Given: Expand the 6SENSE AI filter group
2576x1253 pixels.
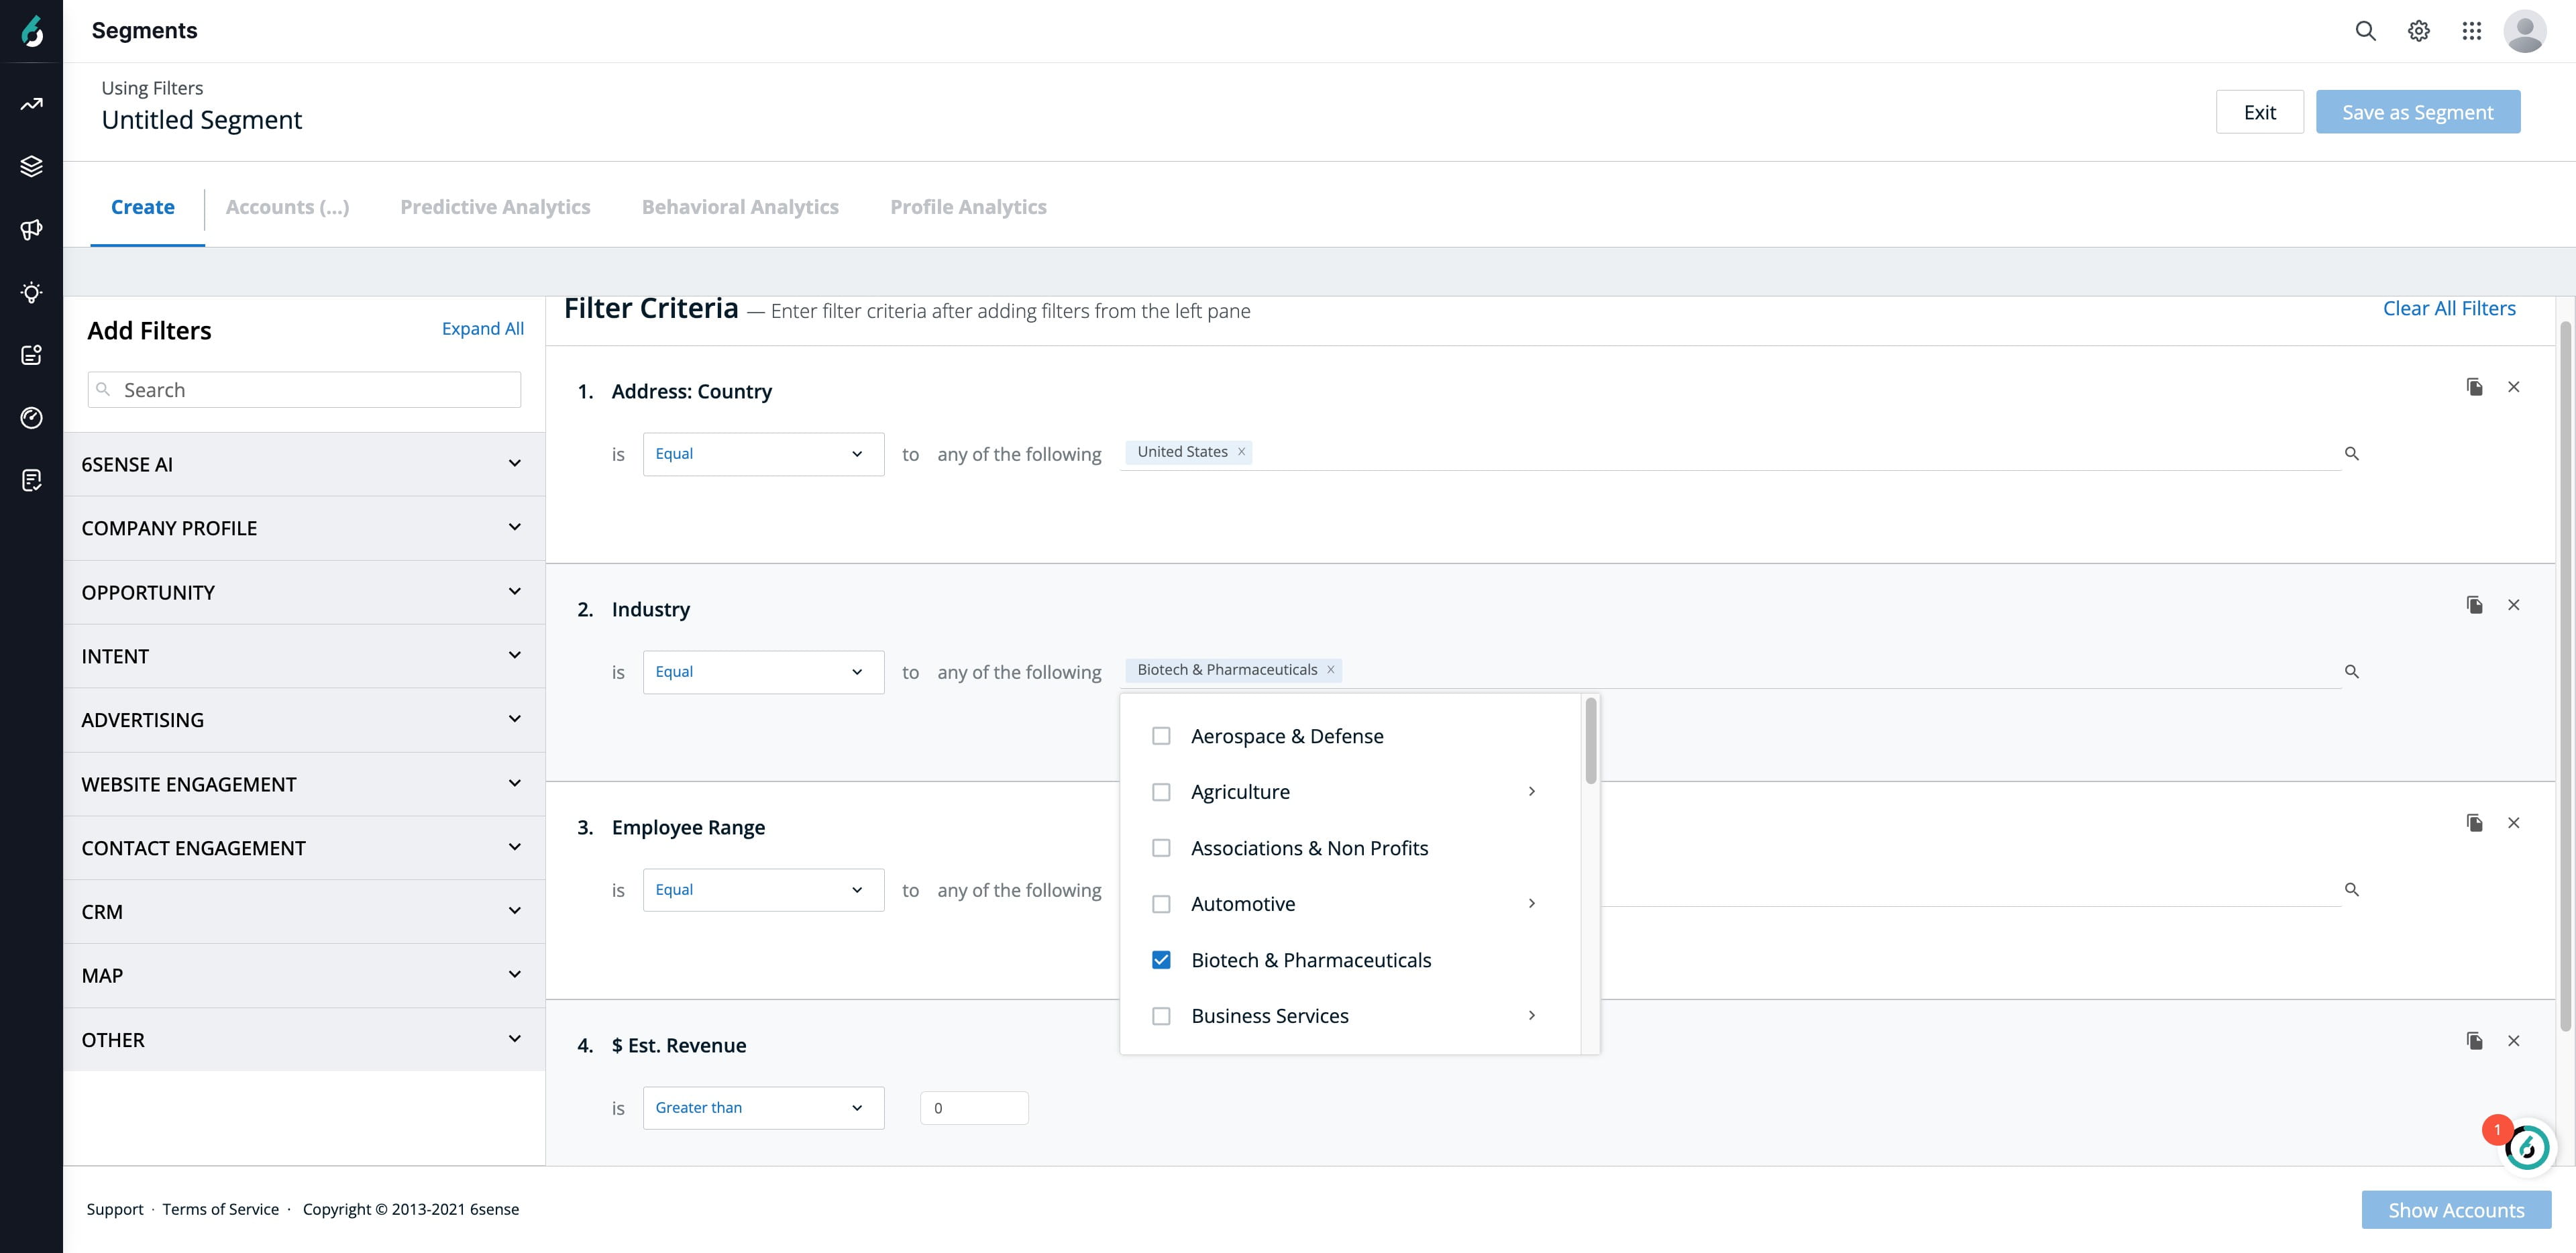Looking at the screenshot, I should click(x=304, y=464).
